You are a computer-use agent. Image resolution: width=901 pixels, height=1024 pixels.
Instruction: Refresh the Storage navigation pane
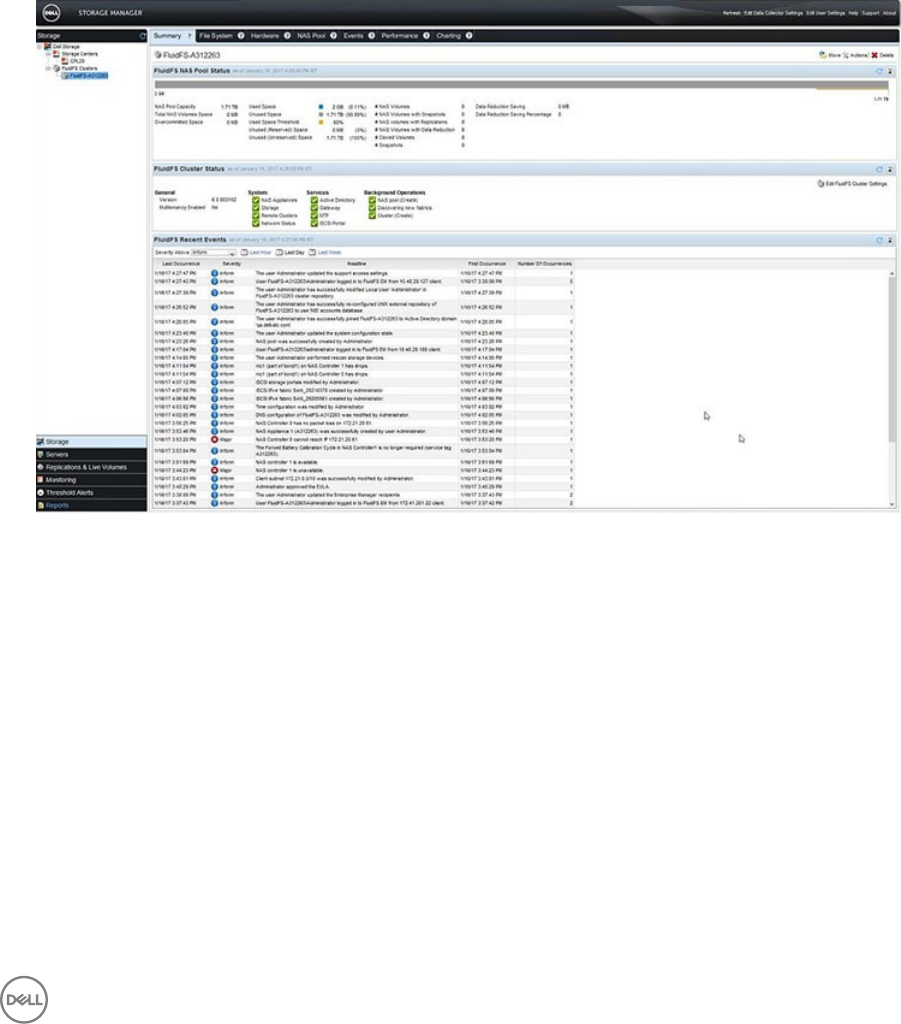coord(142,36)
